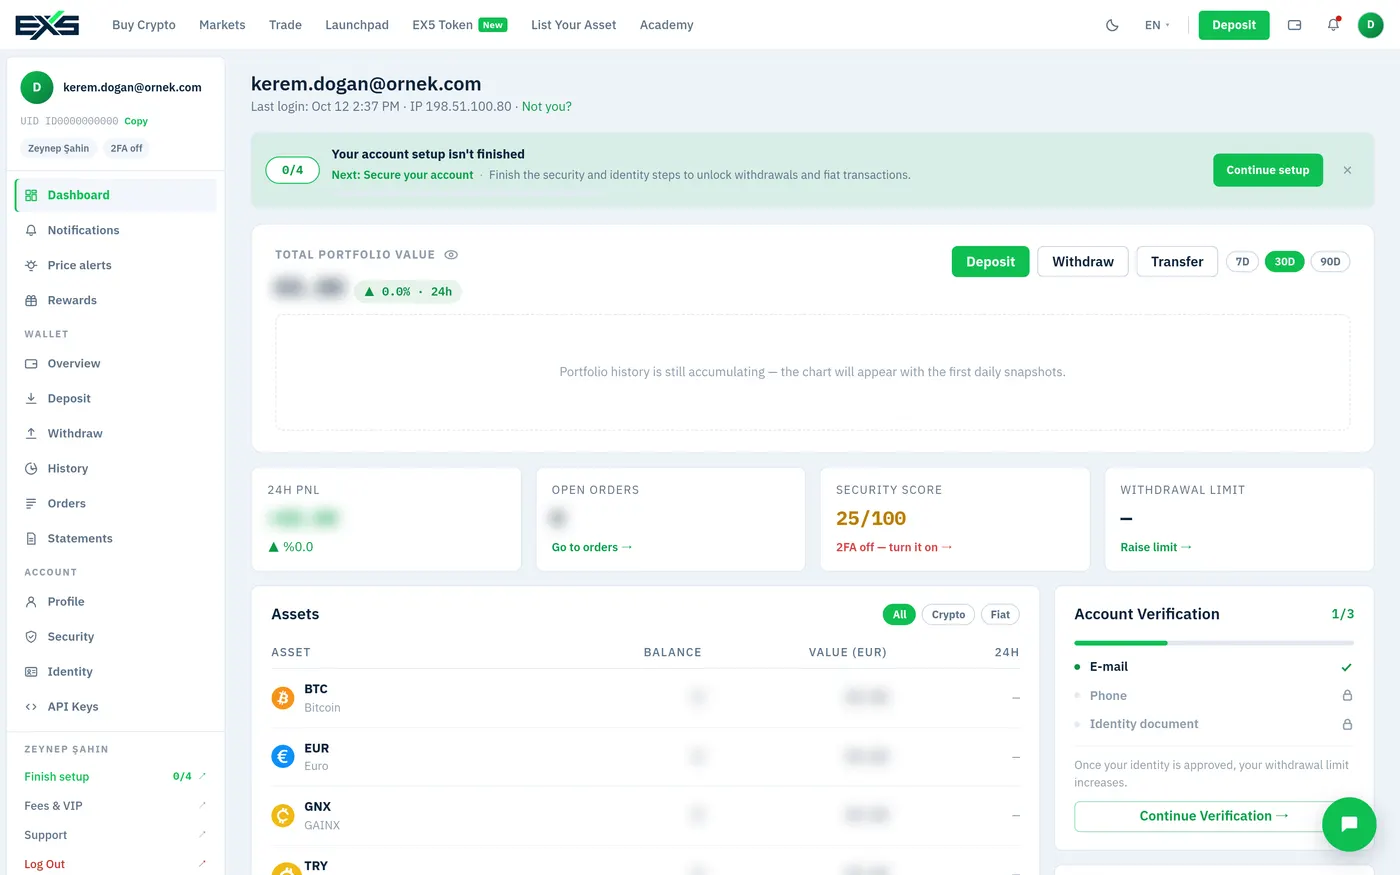Open Rewards gift icon item
Viewport: 1400px width, 875px height.
[116, 300]
